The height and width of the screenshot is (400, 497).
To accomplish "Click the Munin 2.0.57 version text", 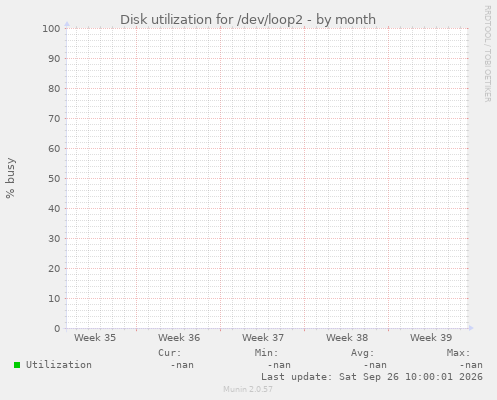I will 248,389.
